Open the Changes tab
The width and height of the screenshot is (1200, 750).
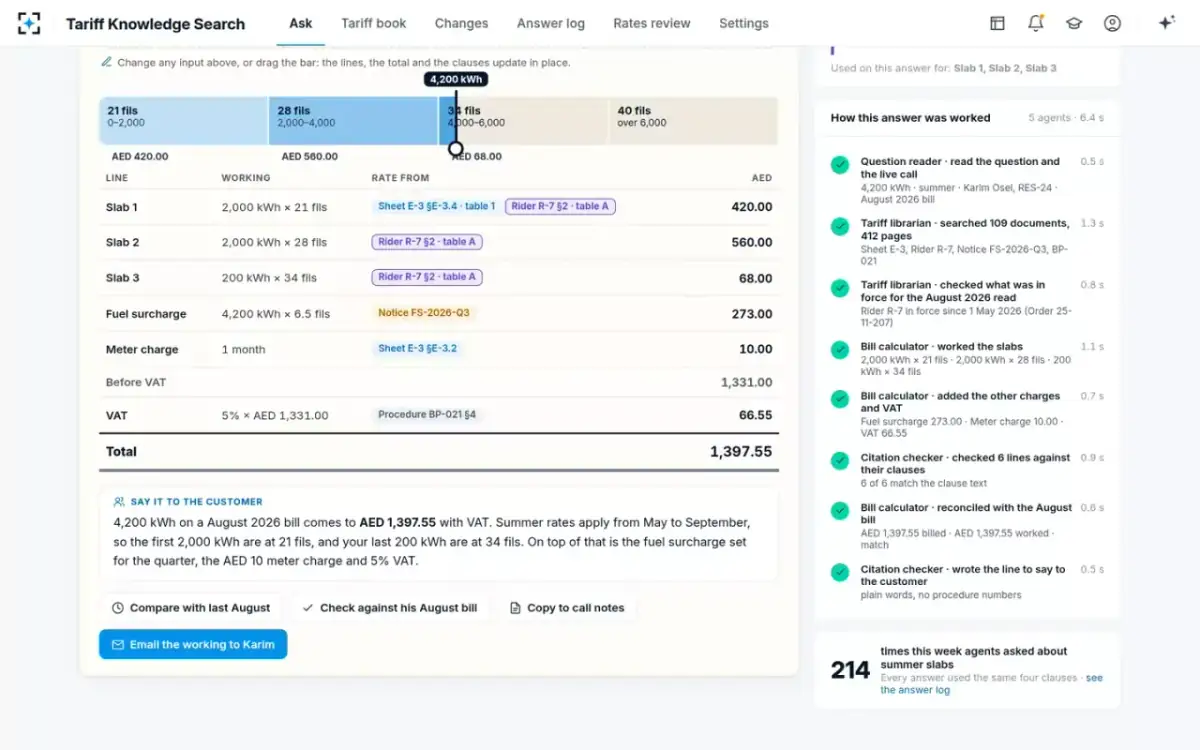461,23
